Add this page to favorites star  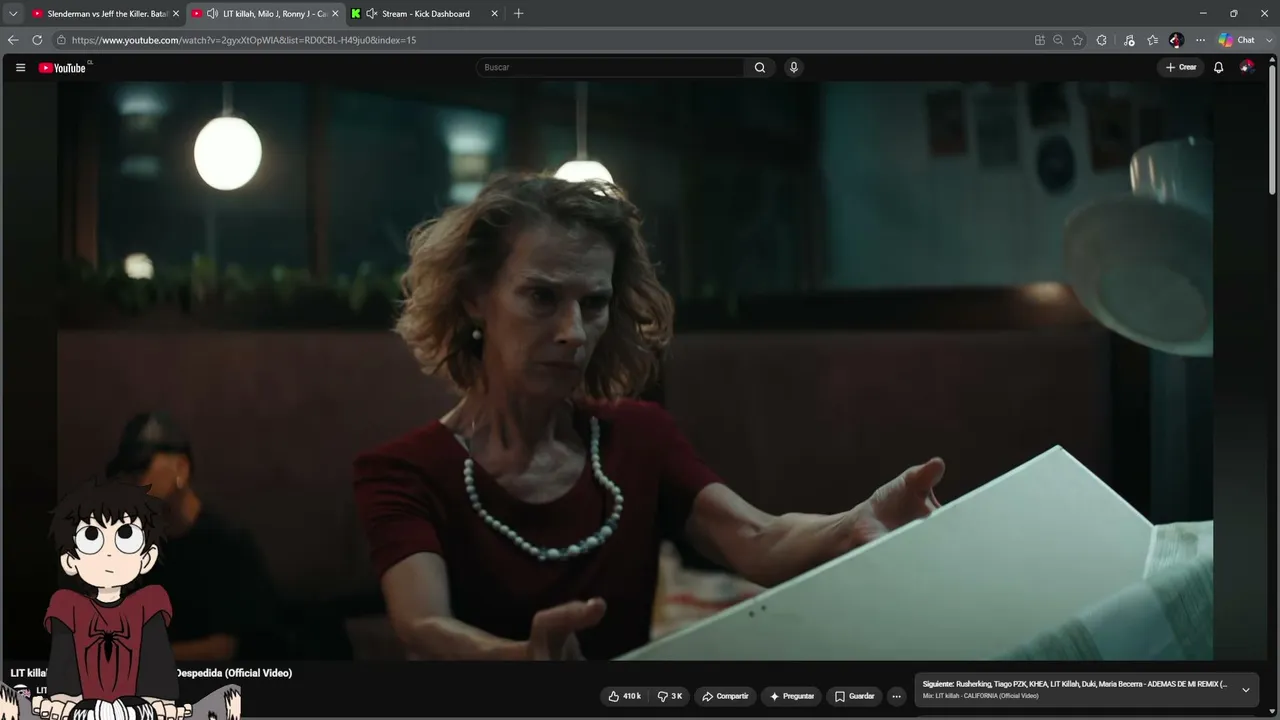1077,40
